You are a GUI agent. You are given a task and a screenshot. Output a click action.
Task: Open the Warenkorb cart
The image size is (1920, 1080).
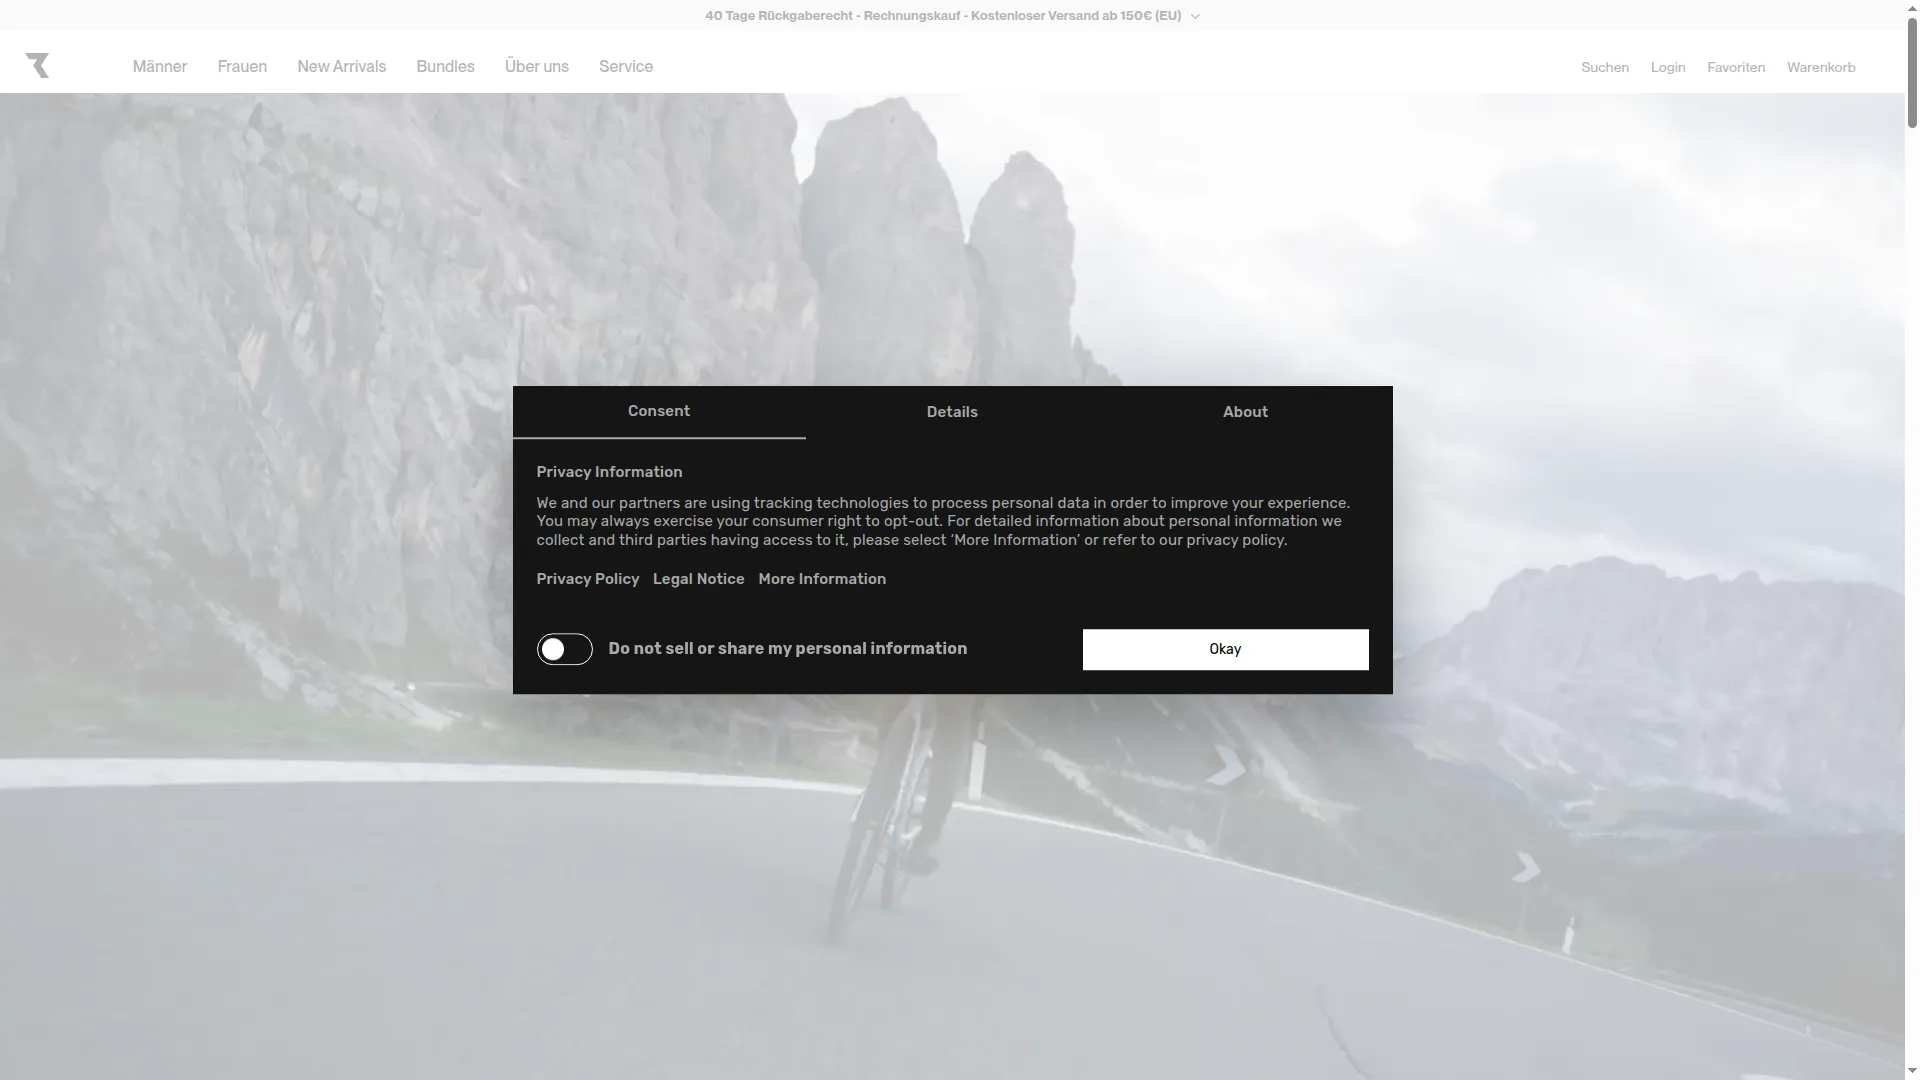(1820, 67)
